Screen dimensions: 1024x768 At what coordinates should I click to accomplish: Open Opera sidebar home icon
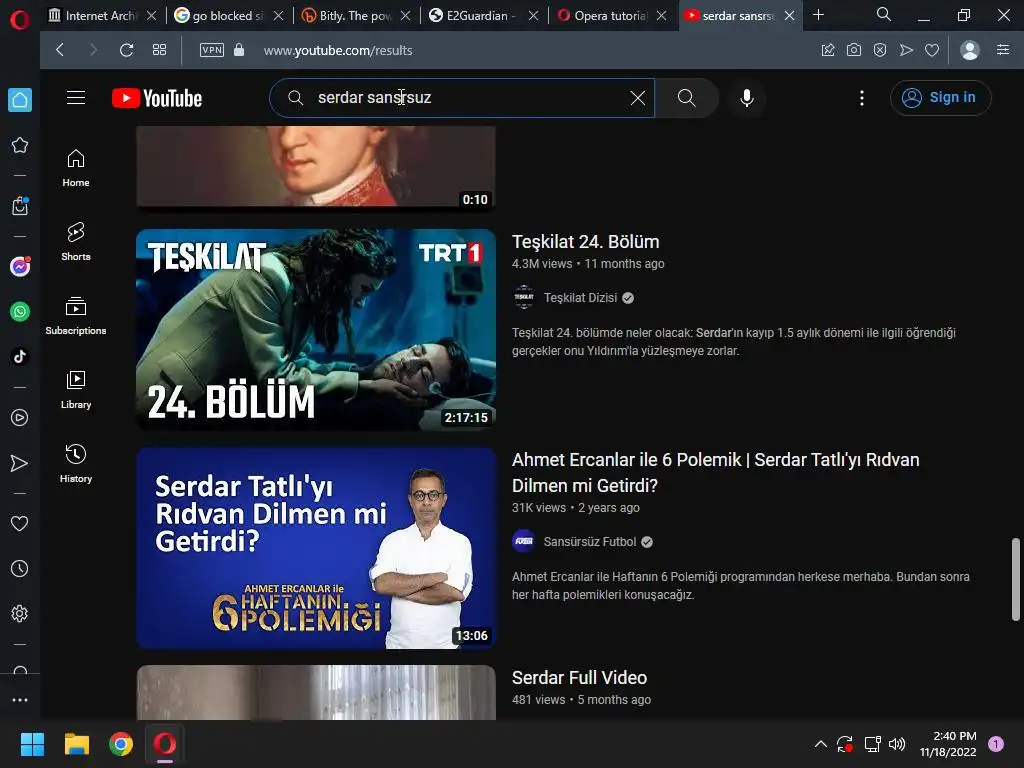[x=20, y=100]
